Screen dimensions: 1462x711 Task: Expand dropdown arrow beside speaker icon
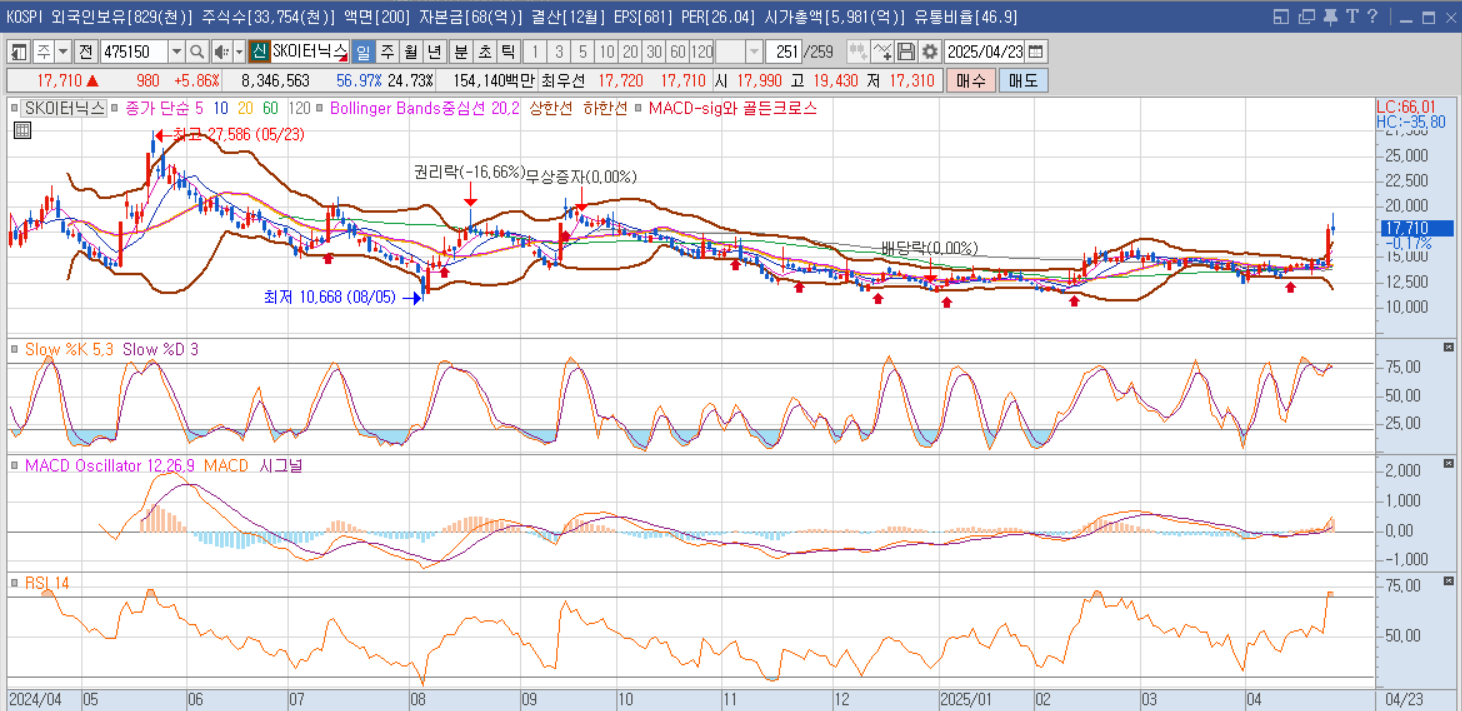point(238,52)
